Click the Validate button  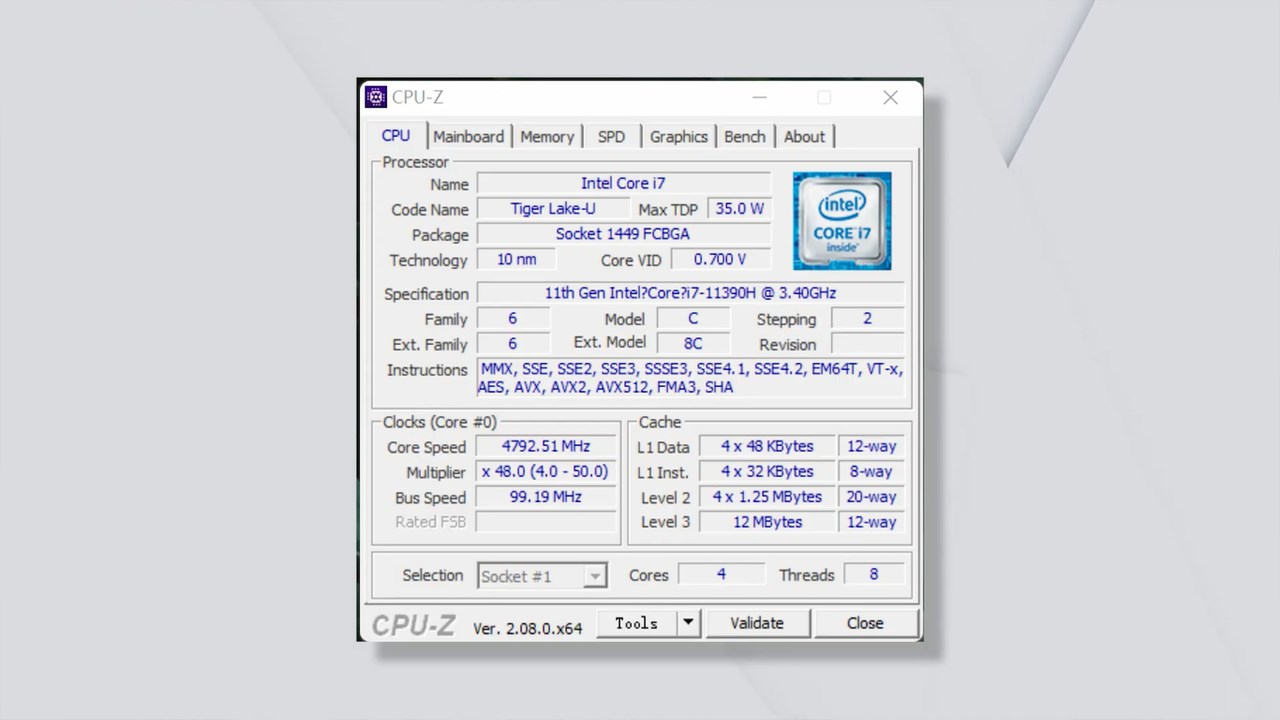click(x=757, y=623)
